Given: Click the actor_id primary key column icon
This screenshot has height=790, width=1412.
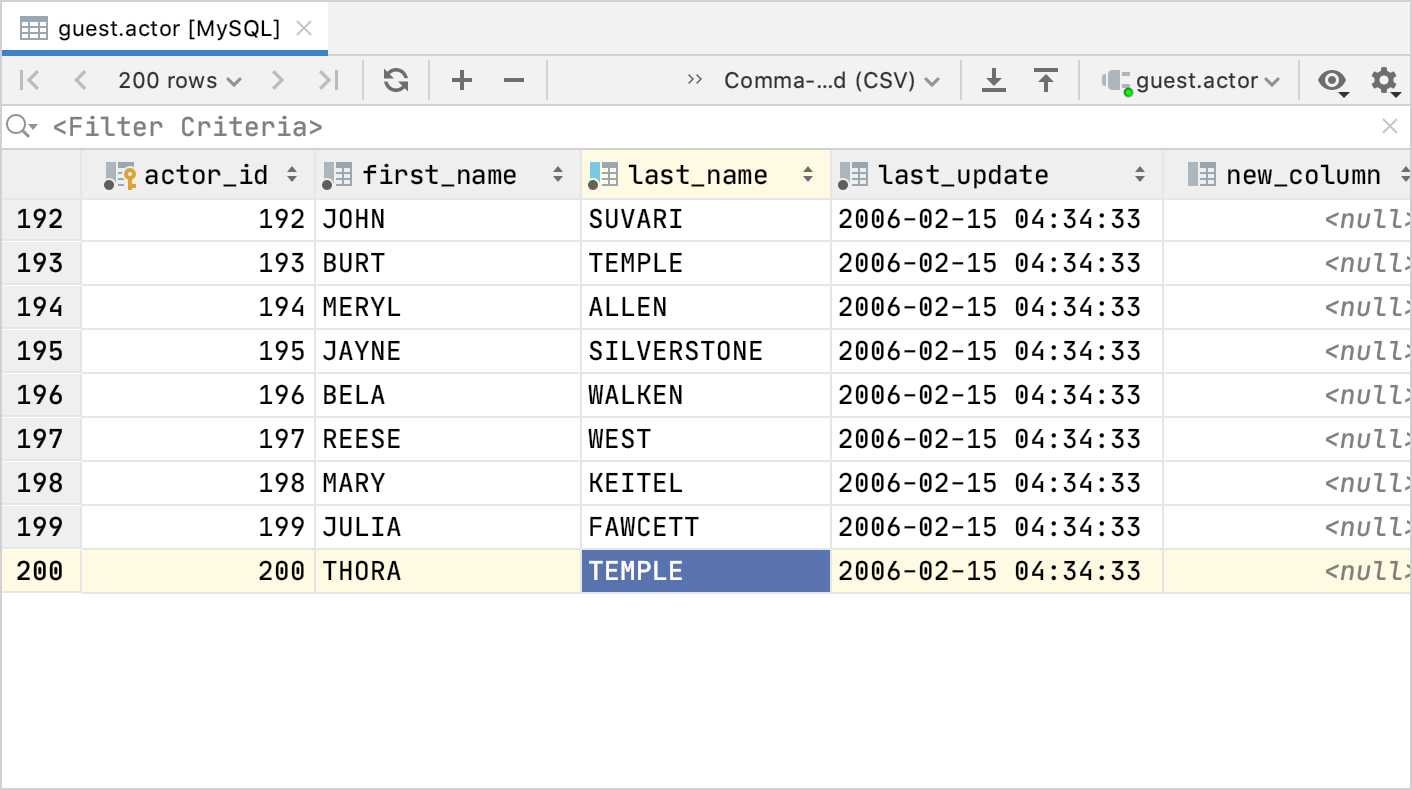Looking at the screenshot, I should pos(120,176).
